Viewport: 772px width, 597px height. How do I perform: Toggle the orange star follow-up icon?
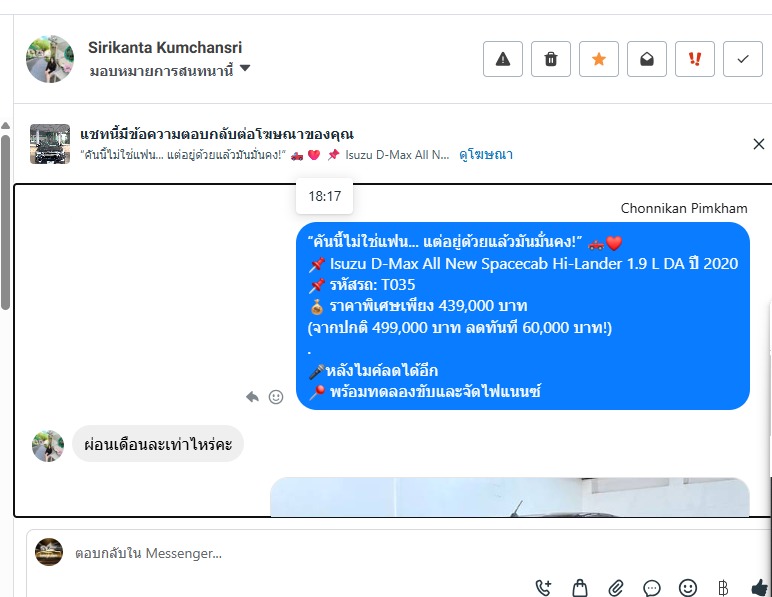pos(599,59)
